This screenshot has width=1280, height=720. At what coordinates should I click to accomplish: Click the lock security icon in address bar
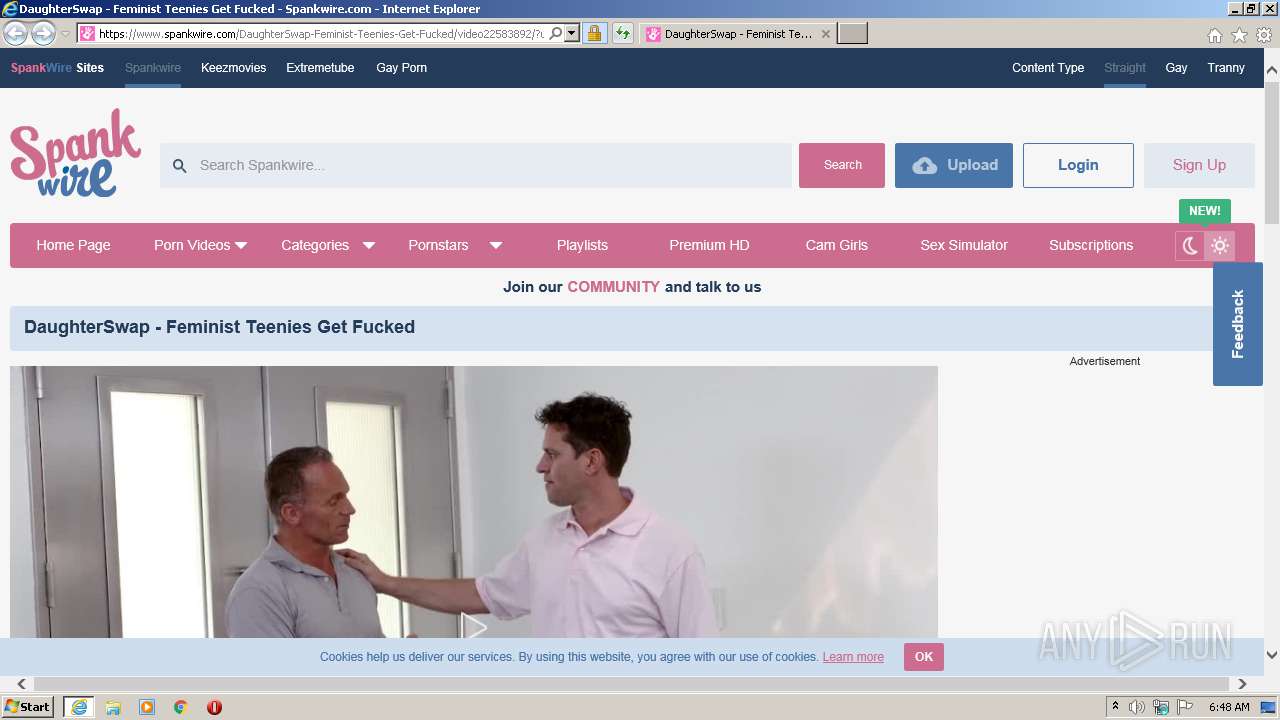click(x=594, y=34)
